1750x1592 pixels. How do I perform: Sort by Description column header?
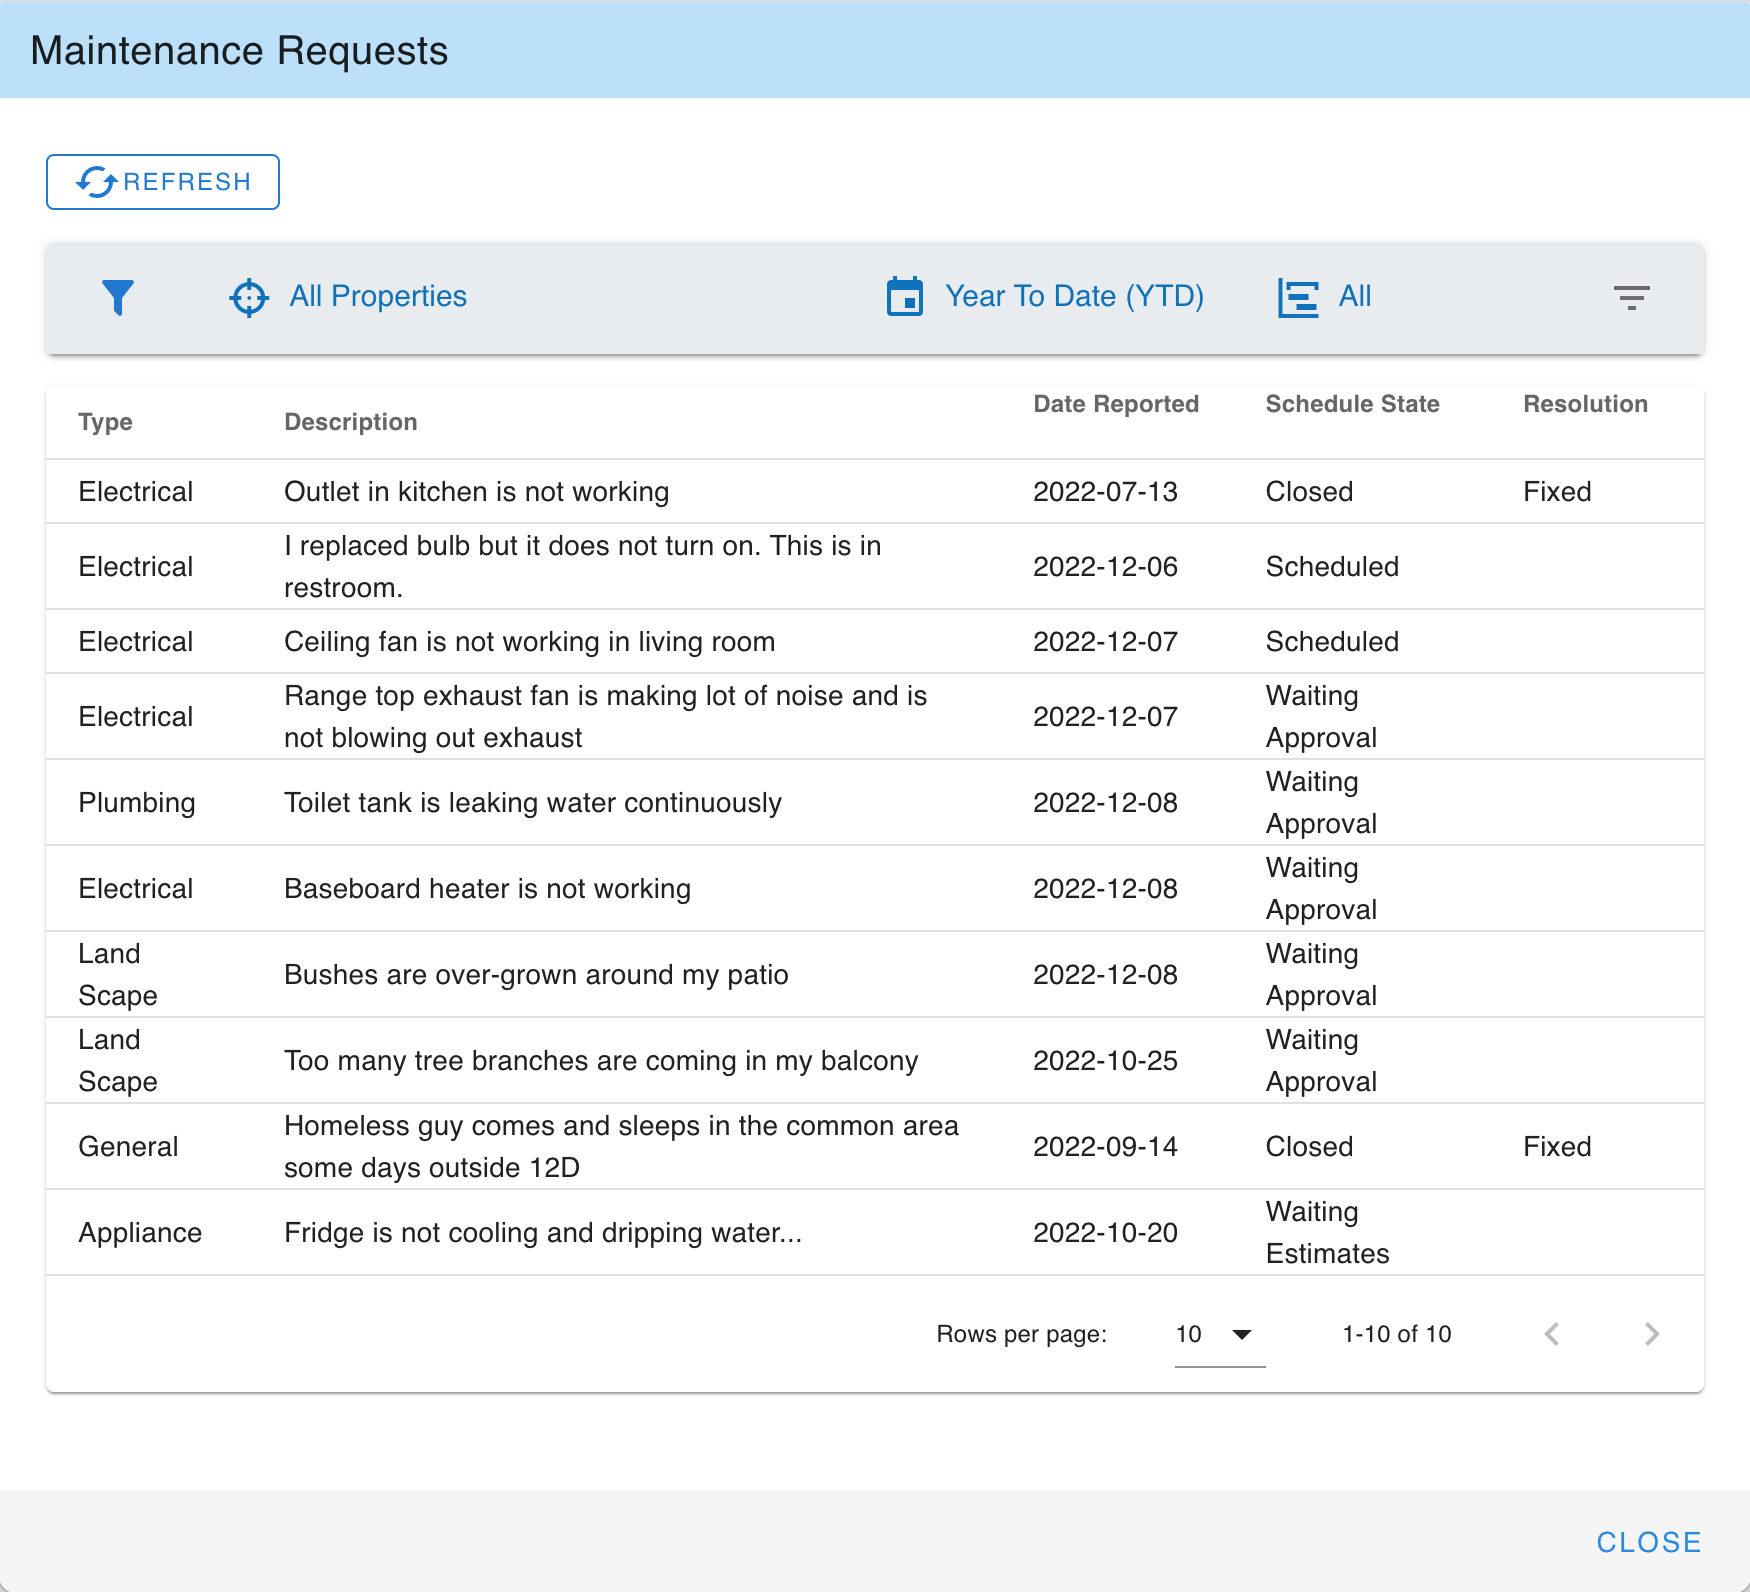pyautogui.click(x=351, y=422)
